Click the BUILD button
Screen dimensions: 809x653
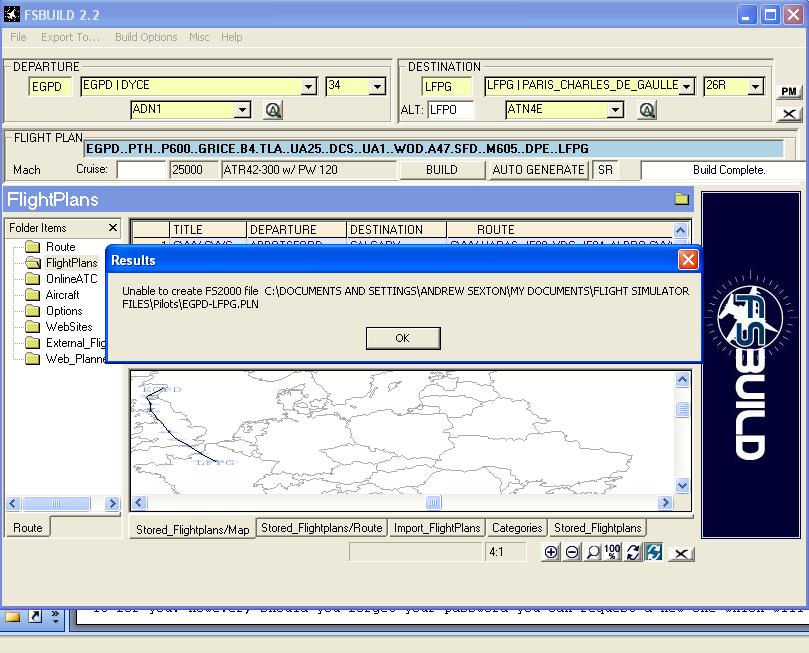(442, 170)
